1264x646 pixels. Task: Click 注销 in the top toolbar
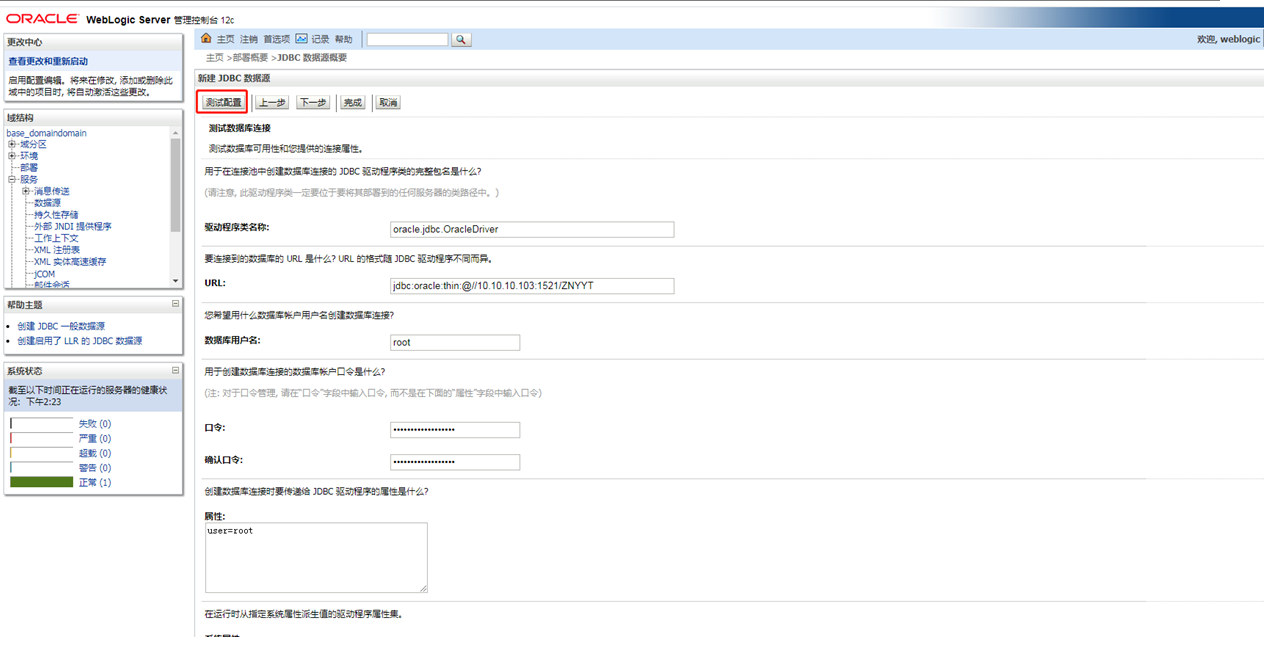pyautogui.click(x=248, y=40)
